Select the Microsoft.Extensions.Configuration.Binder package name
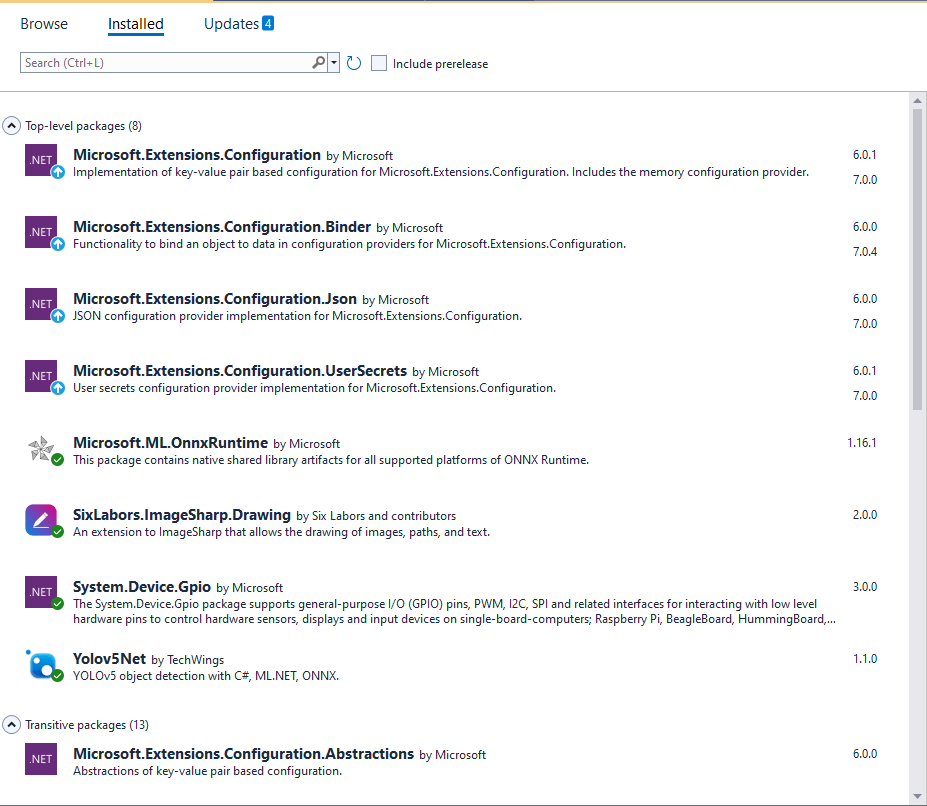Screen dimensions: 927x806 click(x=222, y=227)
